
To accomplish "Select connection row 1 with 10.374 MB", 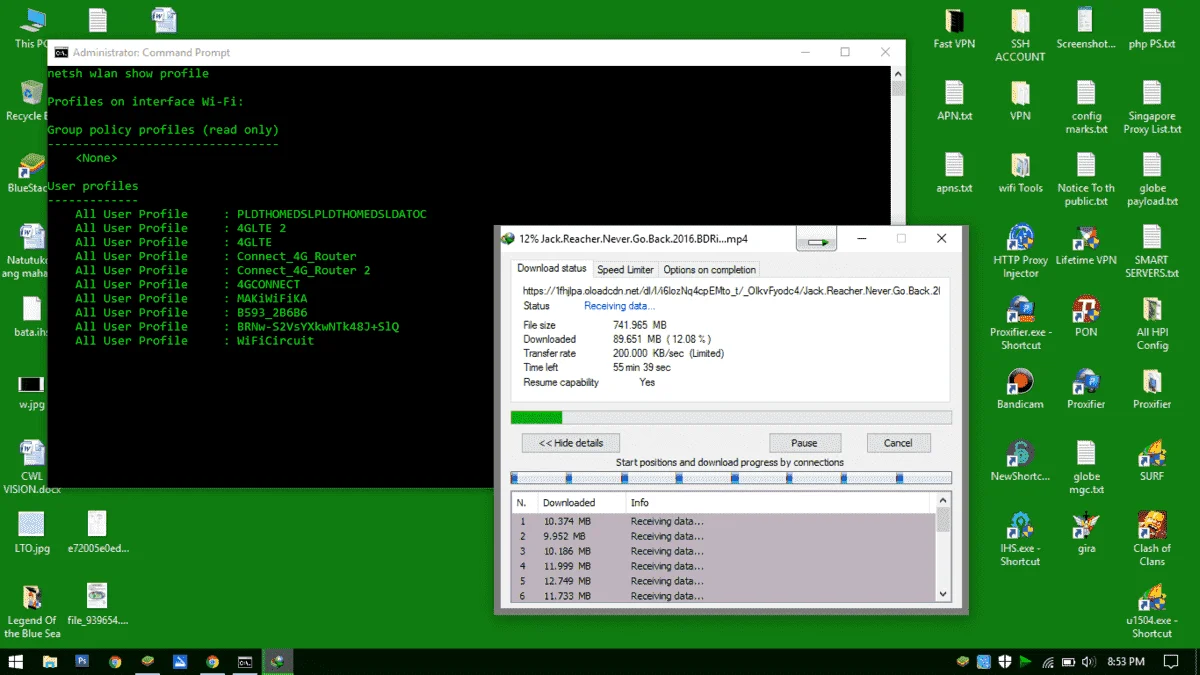I will pos(724,521).
